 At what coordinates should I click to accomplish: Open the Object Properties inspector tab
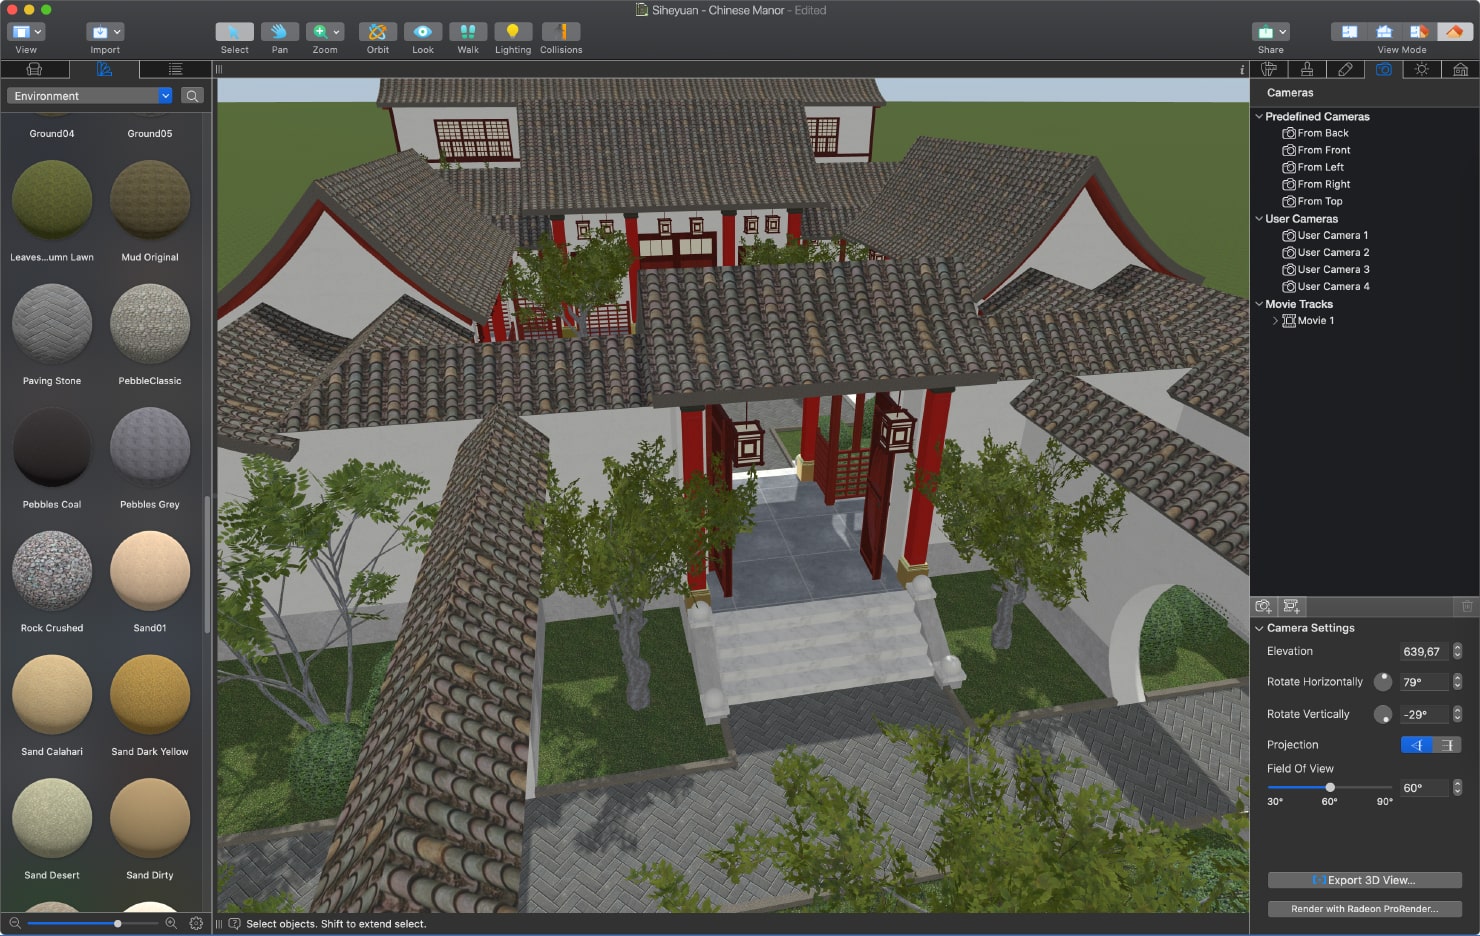click(1269, 69)
